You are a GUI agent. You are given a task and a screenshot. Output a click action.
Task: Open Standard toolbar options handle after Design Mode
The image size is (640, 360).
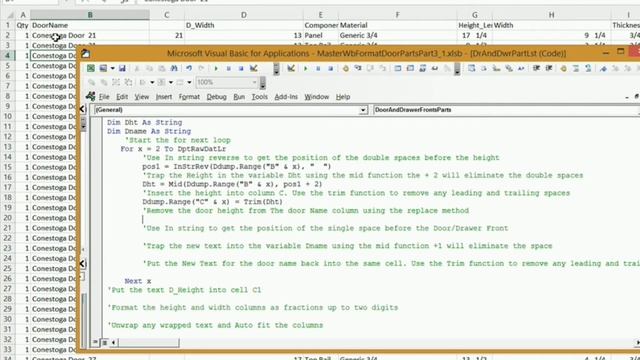pyautogui.click(x=276, y=69)
